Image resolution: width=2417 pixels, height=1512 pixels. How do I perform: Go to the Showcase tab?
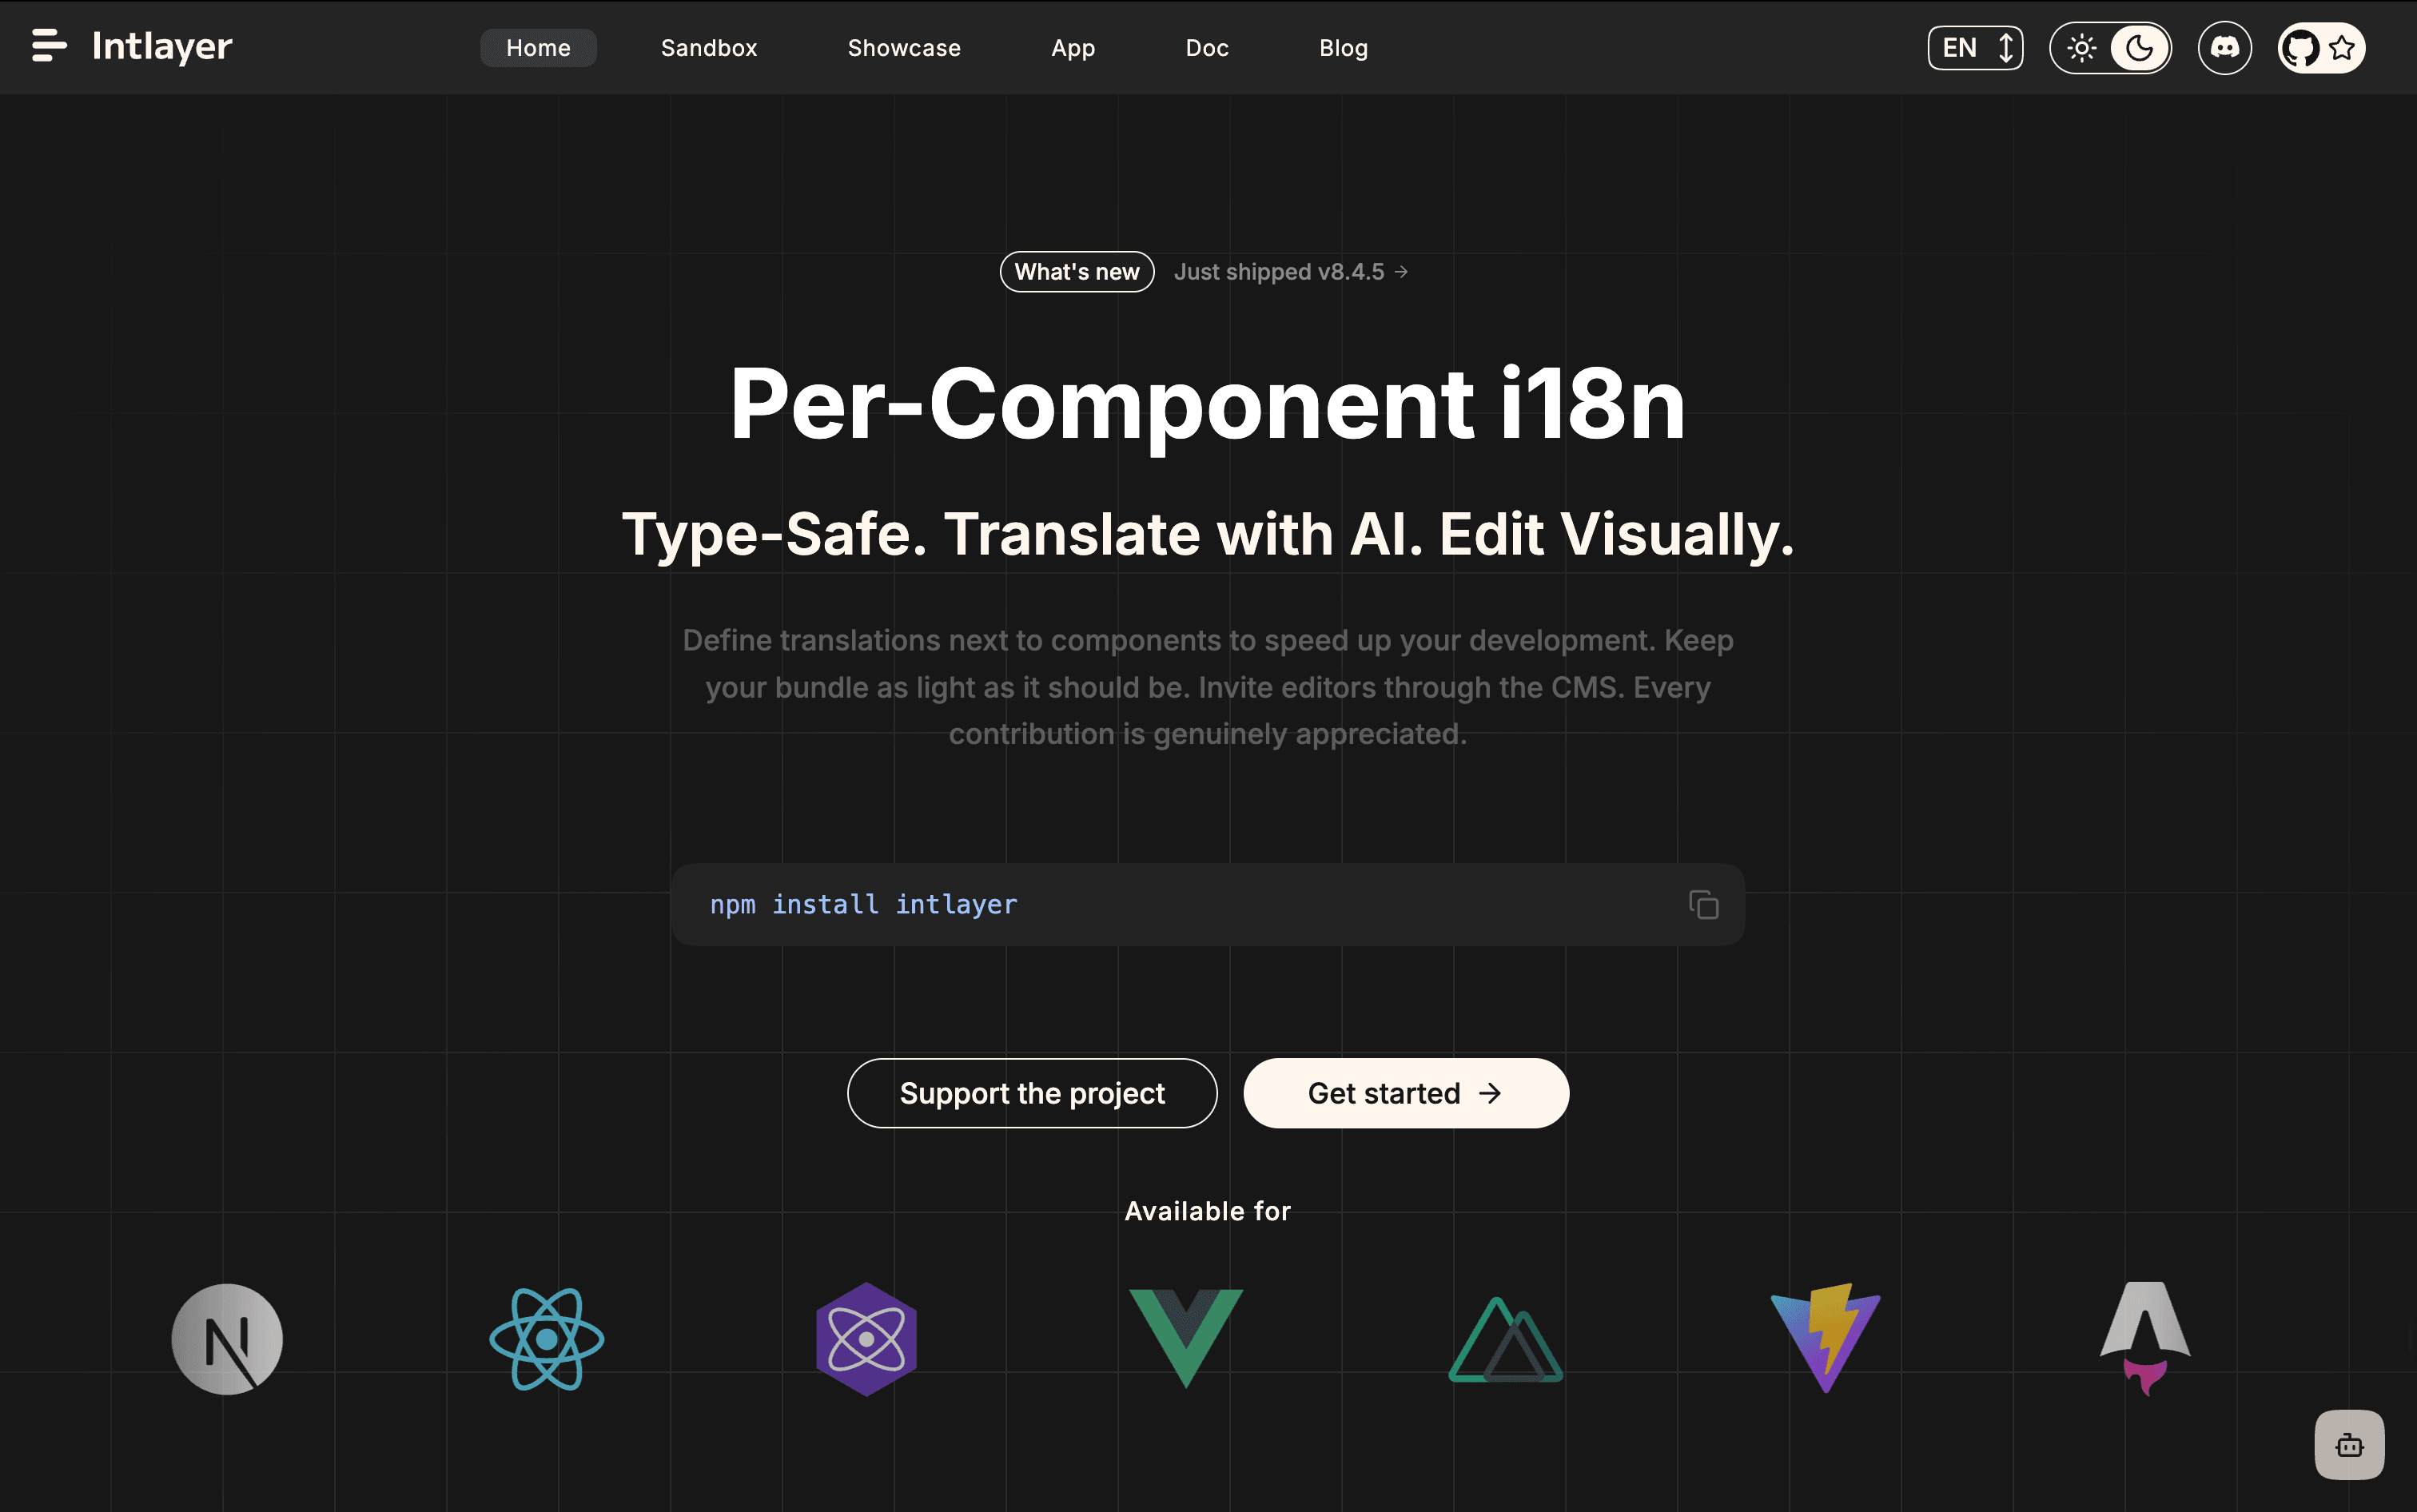(904, 47)
